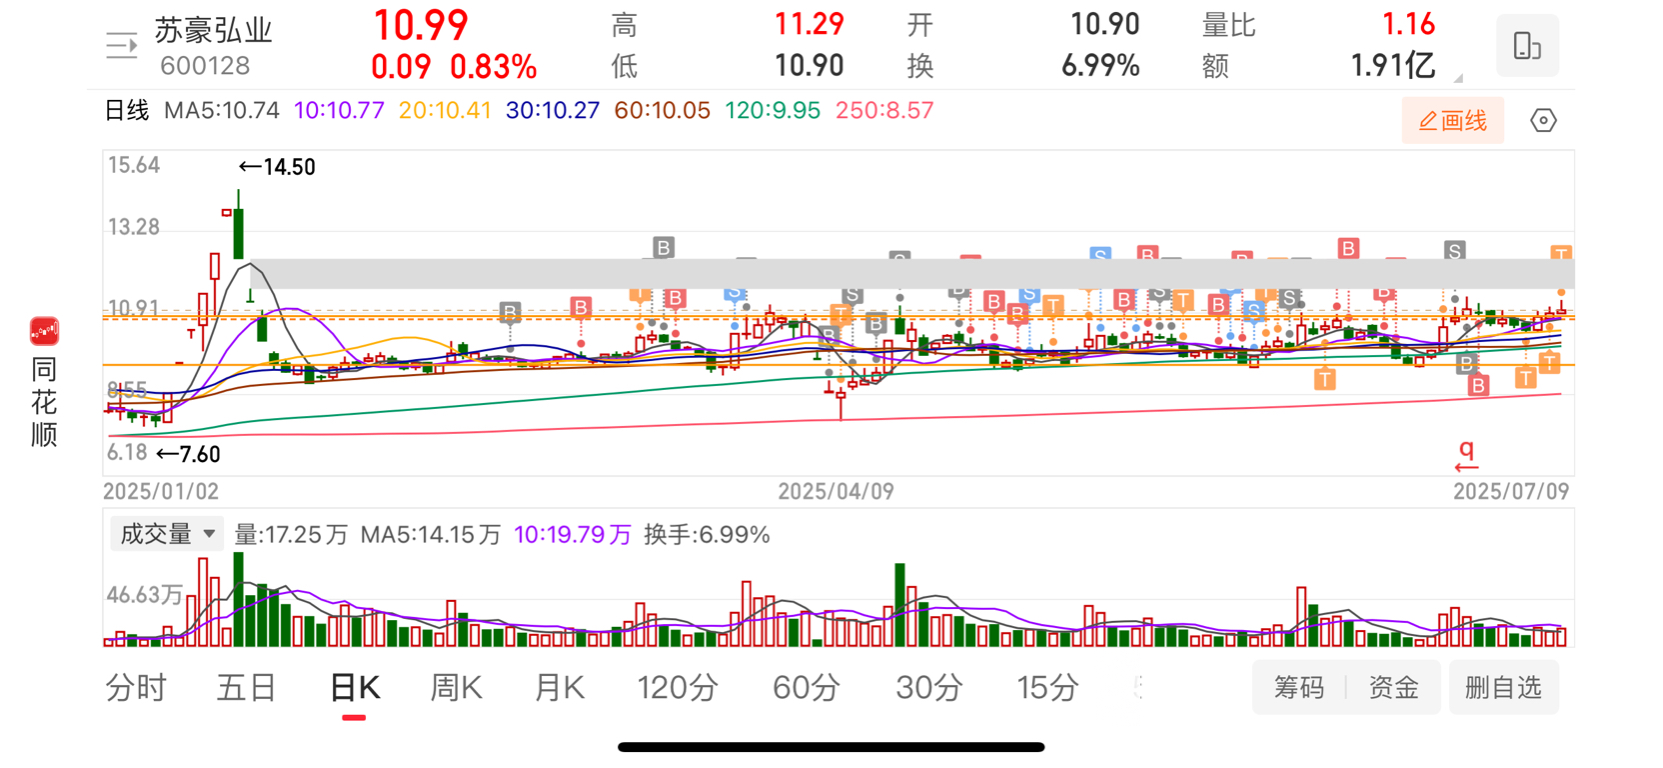
Task: Tap the 2025/04/09 date label
Action: pyautogui.click(x=836, y=492)
